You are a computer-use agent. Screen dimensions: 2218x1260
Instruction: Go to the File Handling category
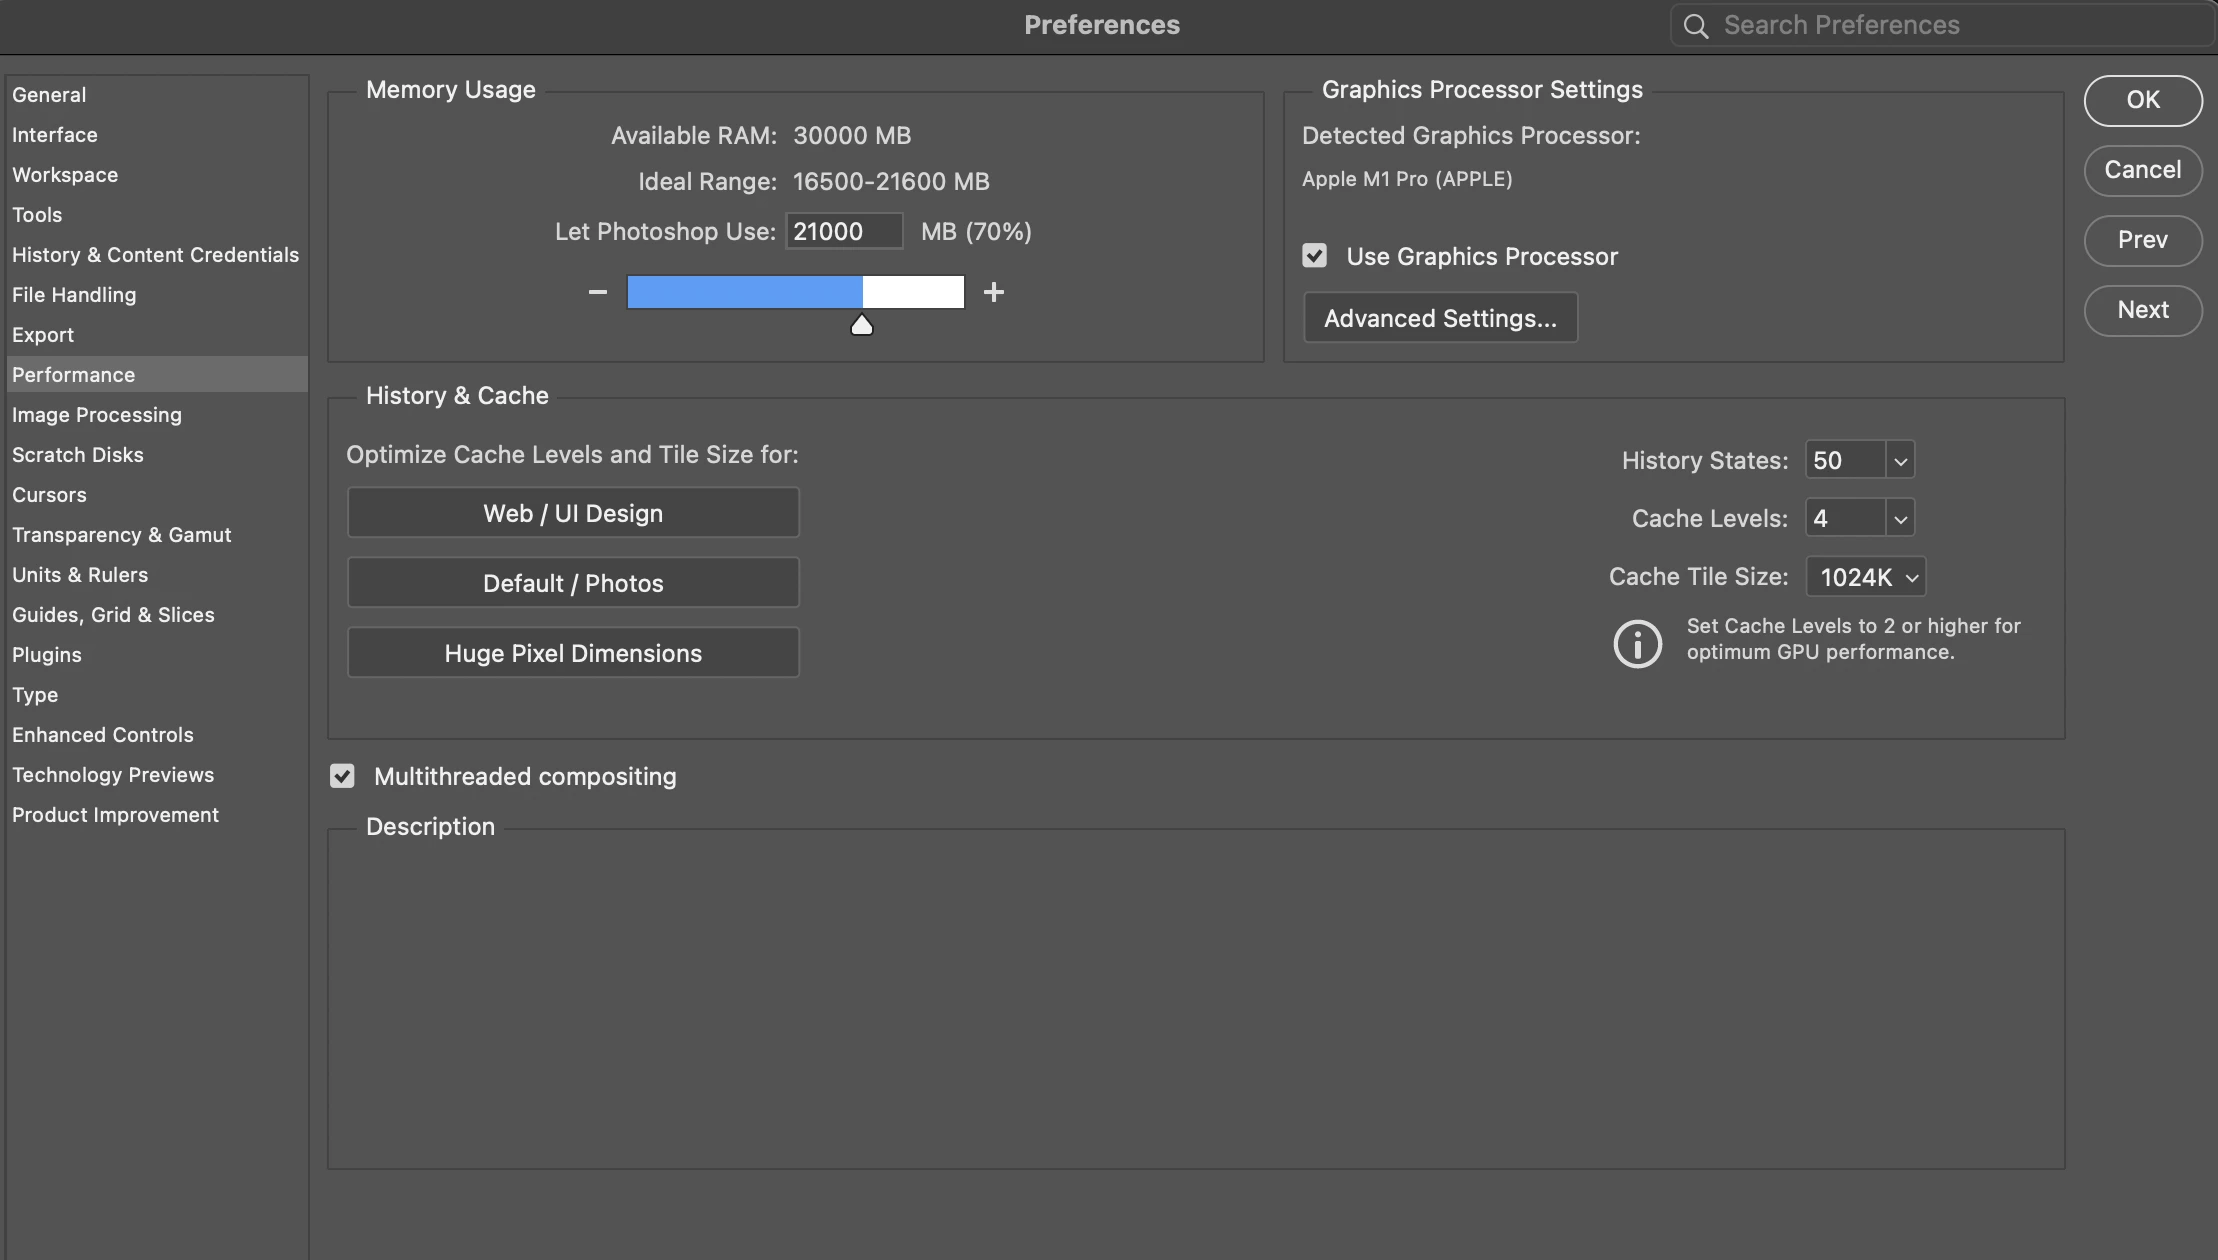[x=74, y=295]
